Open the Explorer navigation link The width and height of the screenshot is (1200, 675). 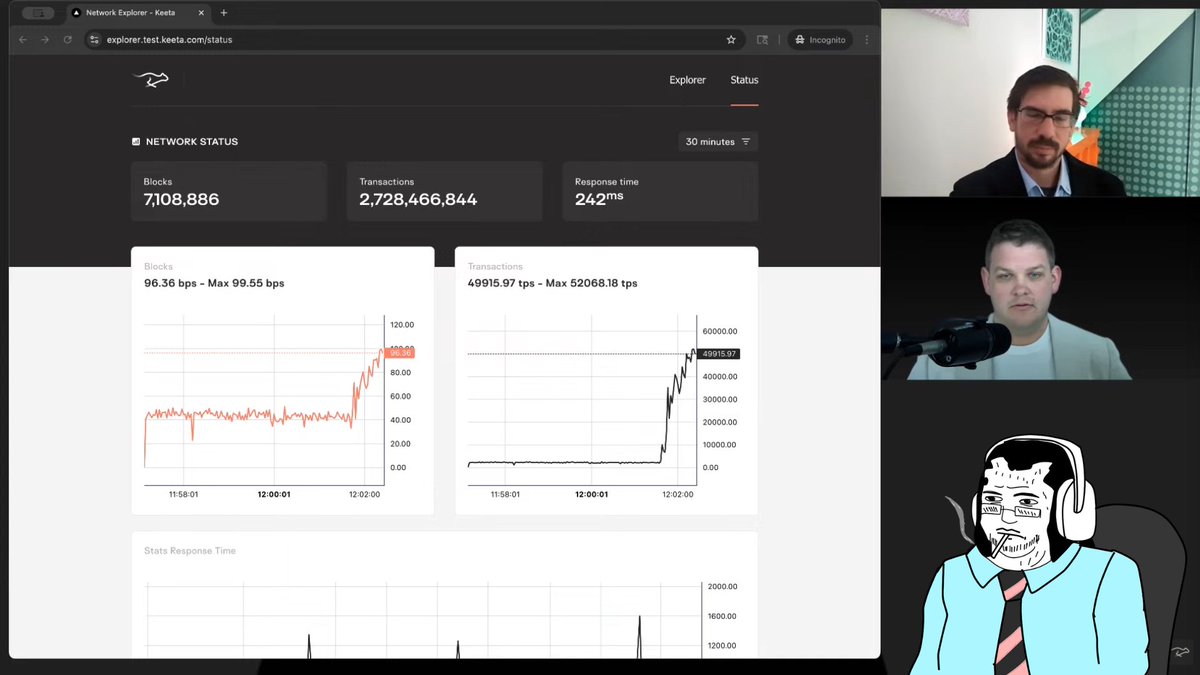pos(687,80)
